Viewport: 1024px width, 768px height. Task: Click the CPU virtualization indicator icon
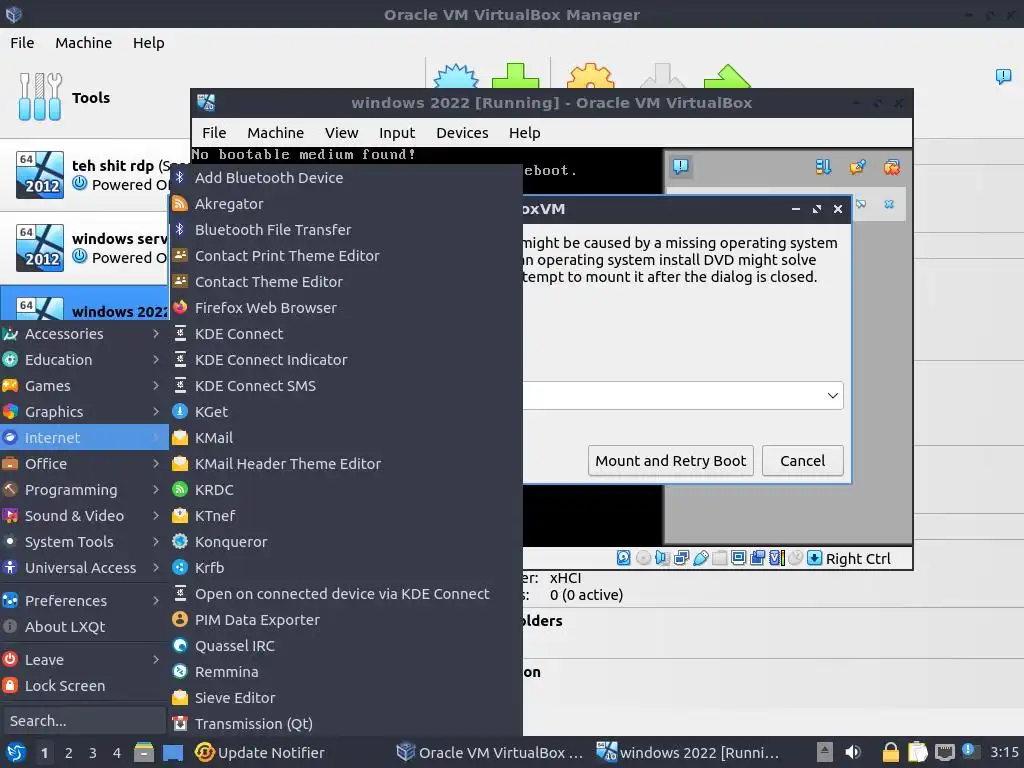[776, 558]
